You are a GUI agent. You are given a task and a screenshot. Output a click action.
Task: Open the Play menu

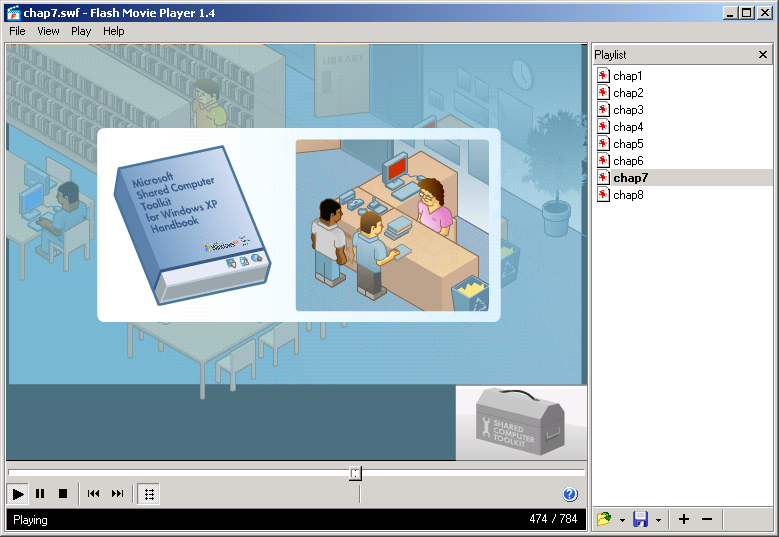(81, 31)
